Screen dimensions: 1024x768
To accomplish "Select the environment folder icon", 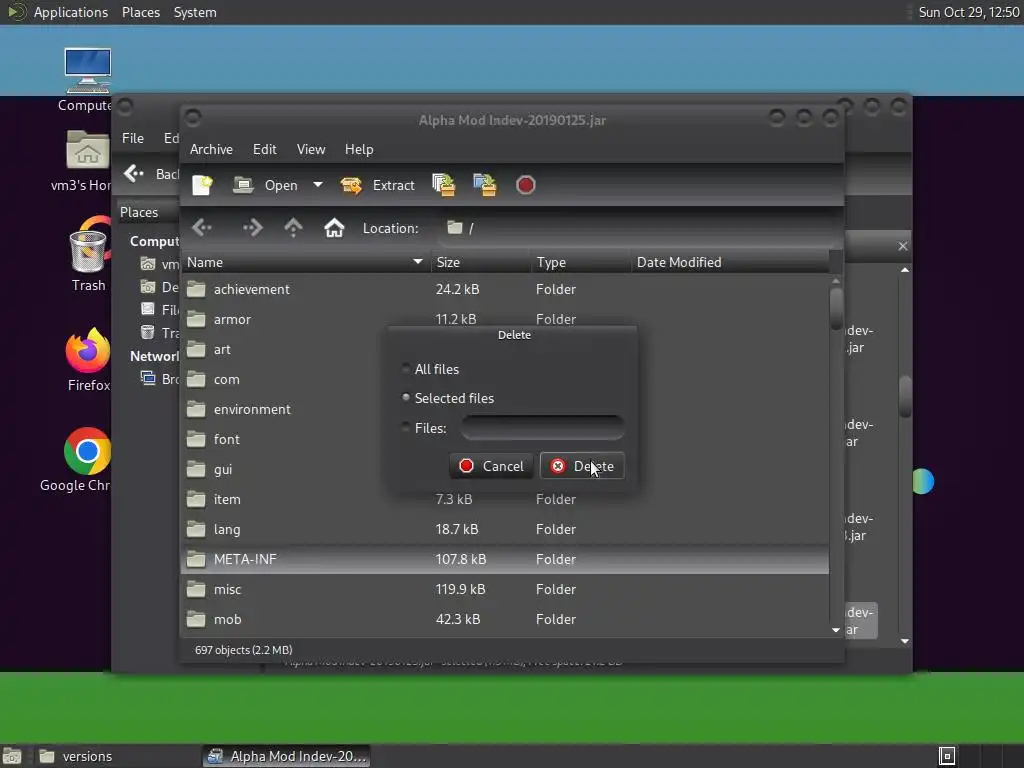I will pyautogui.click(x=196, y=409).
